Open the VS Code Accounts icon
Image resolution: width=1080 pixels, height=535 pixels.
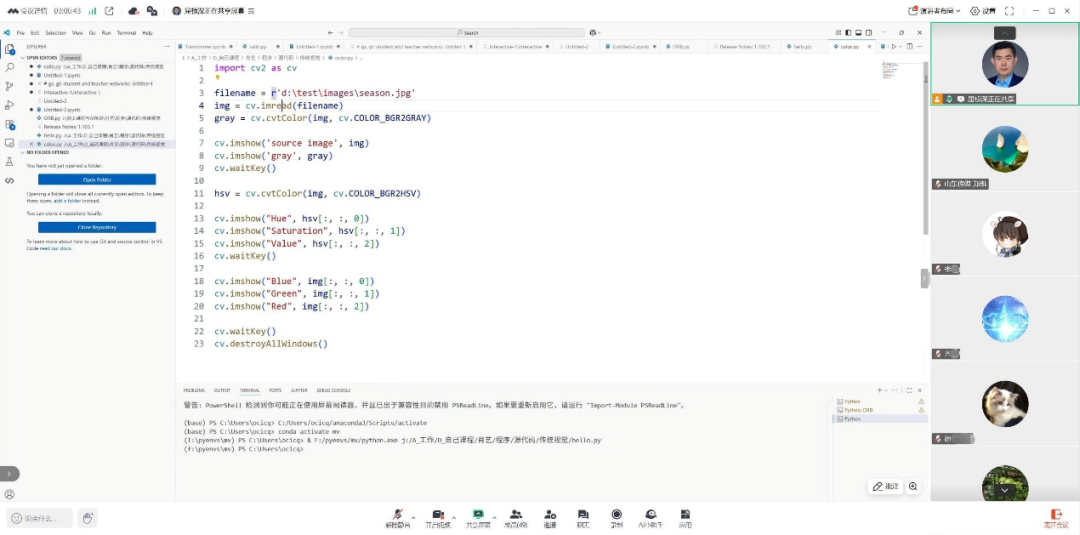(x=10, y=494)
